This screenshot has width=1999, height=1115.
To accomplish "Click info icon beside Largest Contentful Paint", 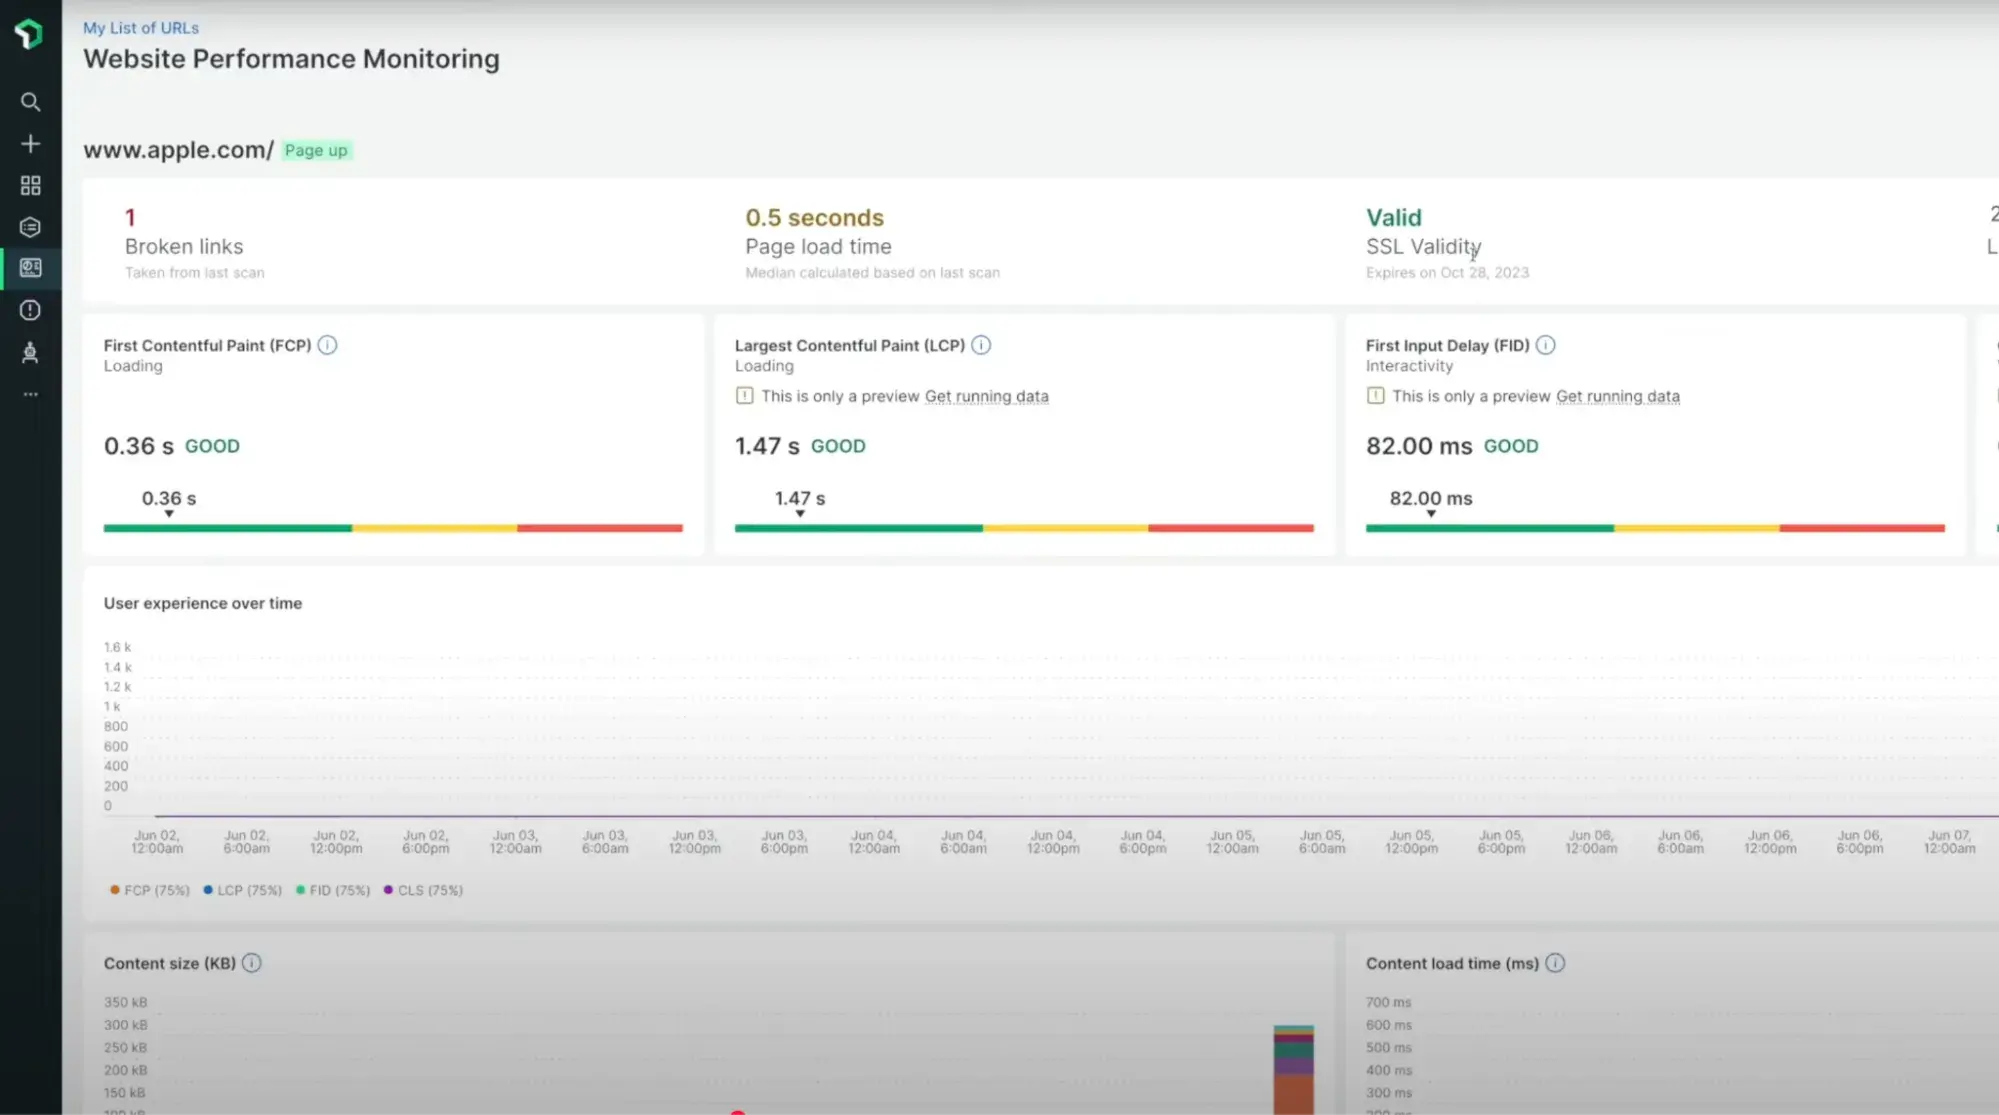I will pos(981,345).
